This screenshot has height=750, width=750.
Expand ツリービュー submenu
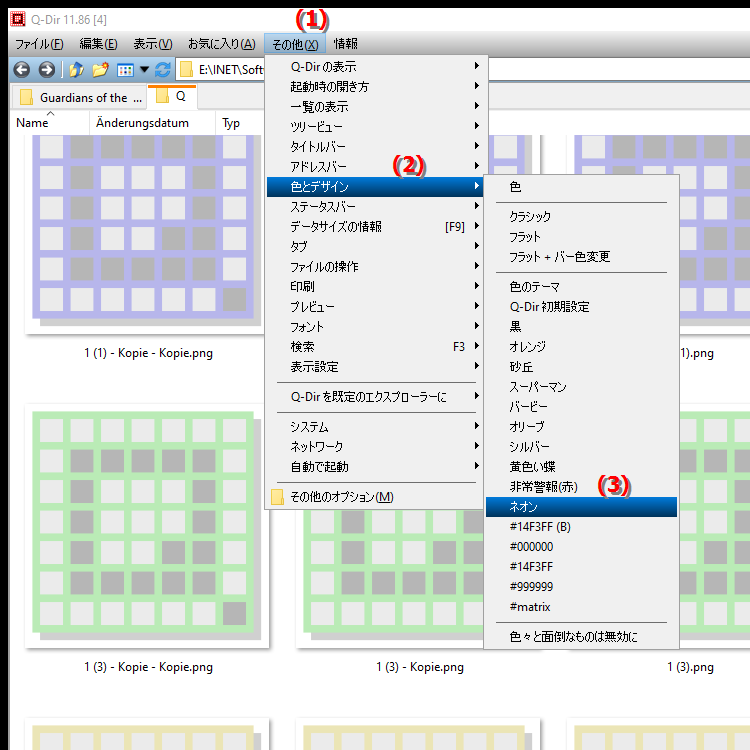click(375, 127)
